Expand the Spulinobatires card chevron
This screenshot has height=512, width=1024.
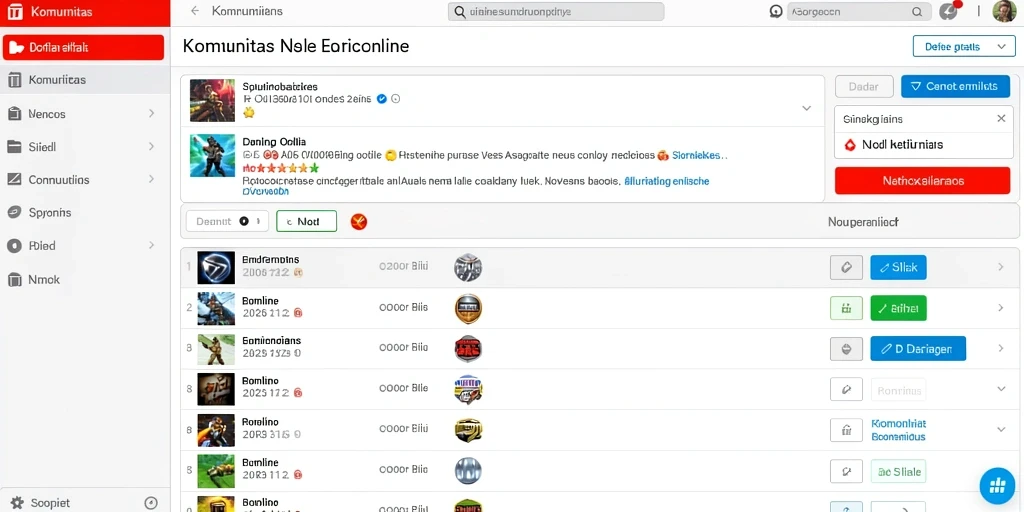click(x=807, y=108)
